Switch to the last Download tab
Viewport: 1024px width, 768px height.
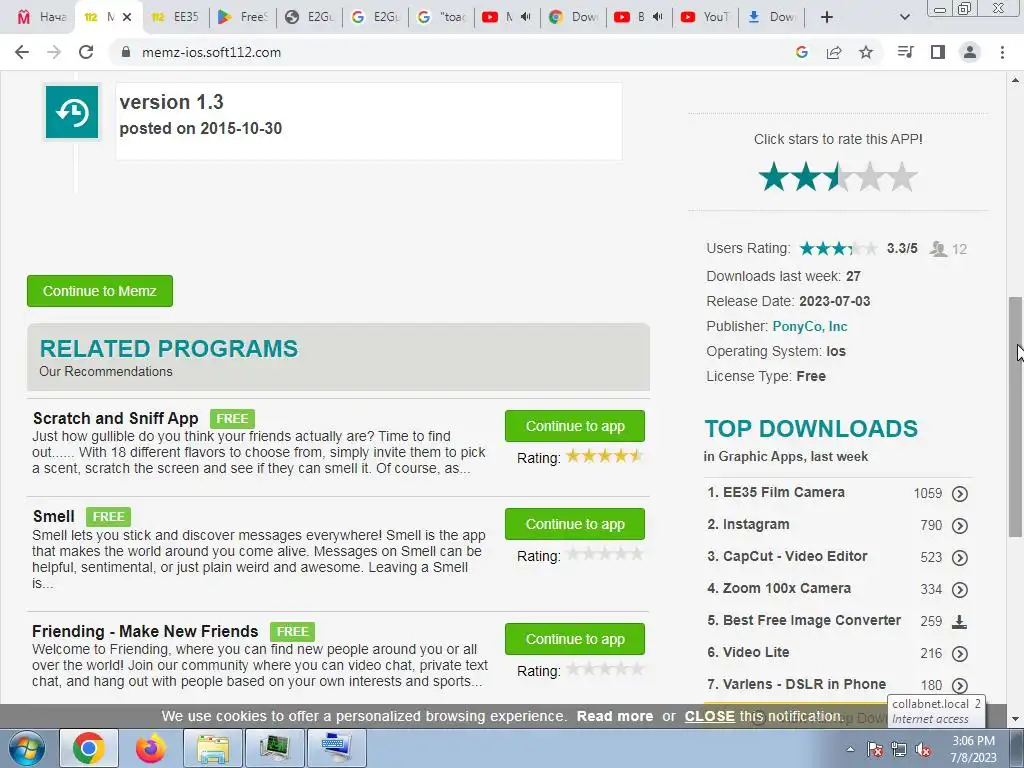tap(772, 17)
